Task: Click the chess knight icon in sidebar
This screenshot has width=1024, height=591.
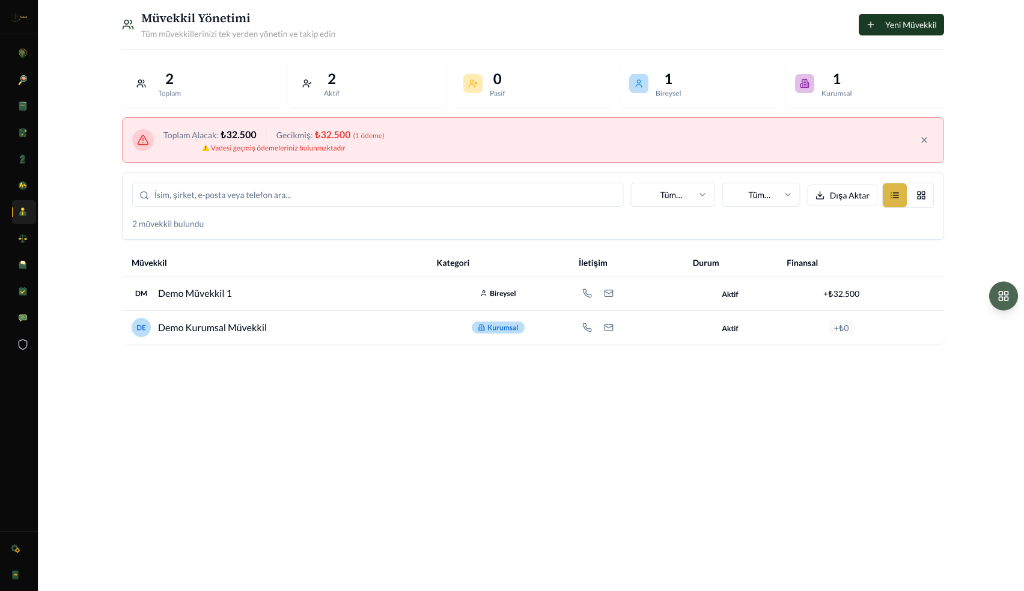Action: pyautogui.click(x=22, y=159)
